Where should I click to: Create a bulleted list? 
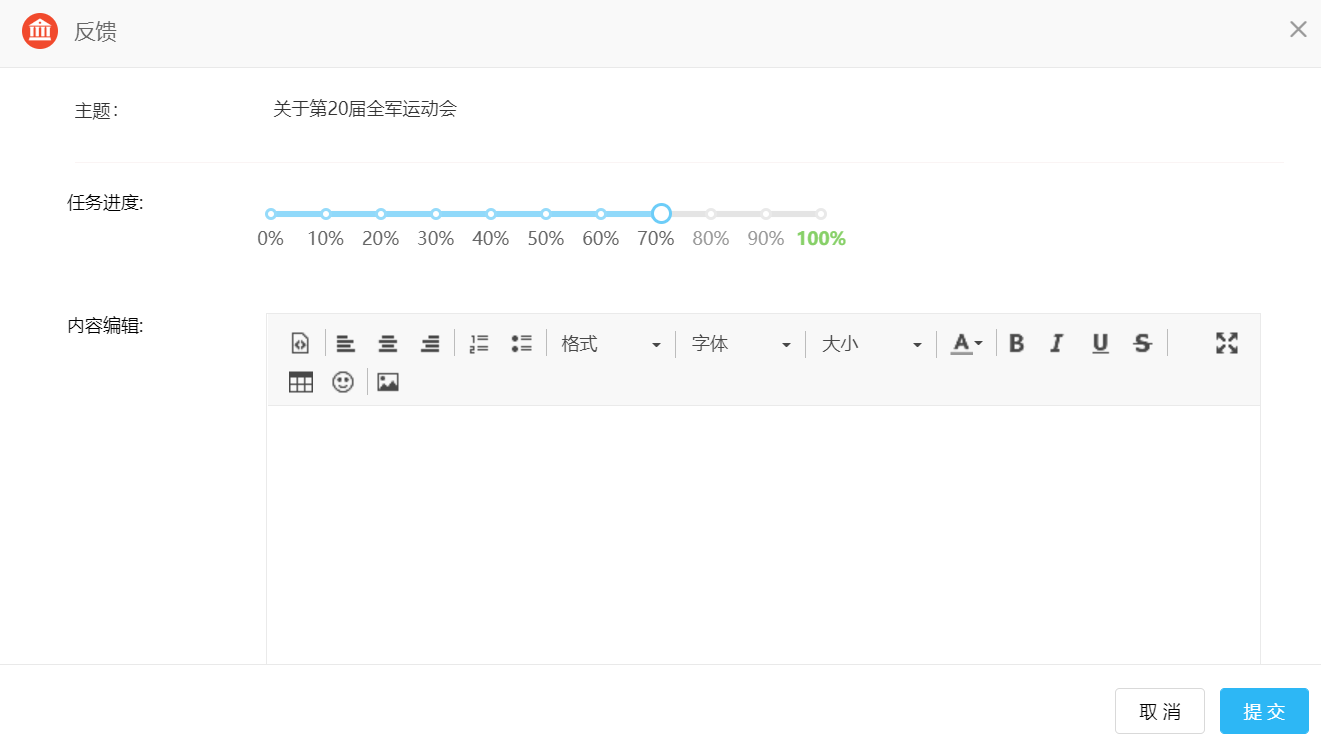click(521, 343)
